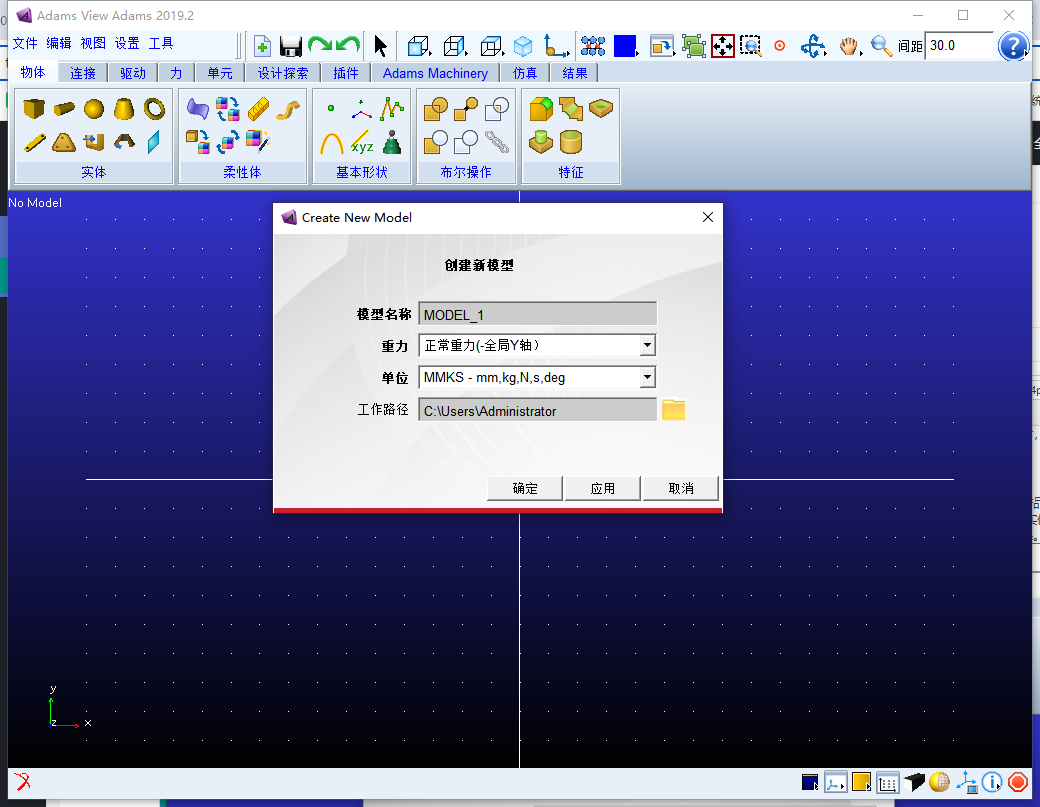Click the redo arrow icon
1040x807 pixels.
(320, 45)
